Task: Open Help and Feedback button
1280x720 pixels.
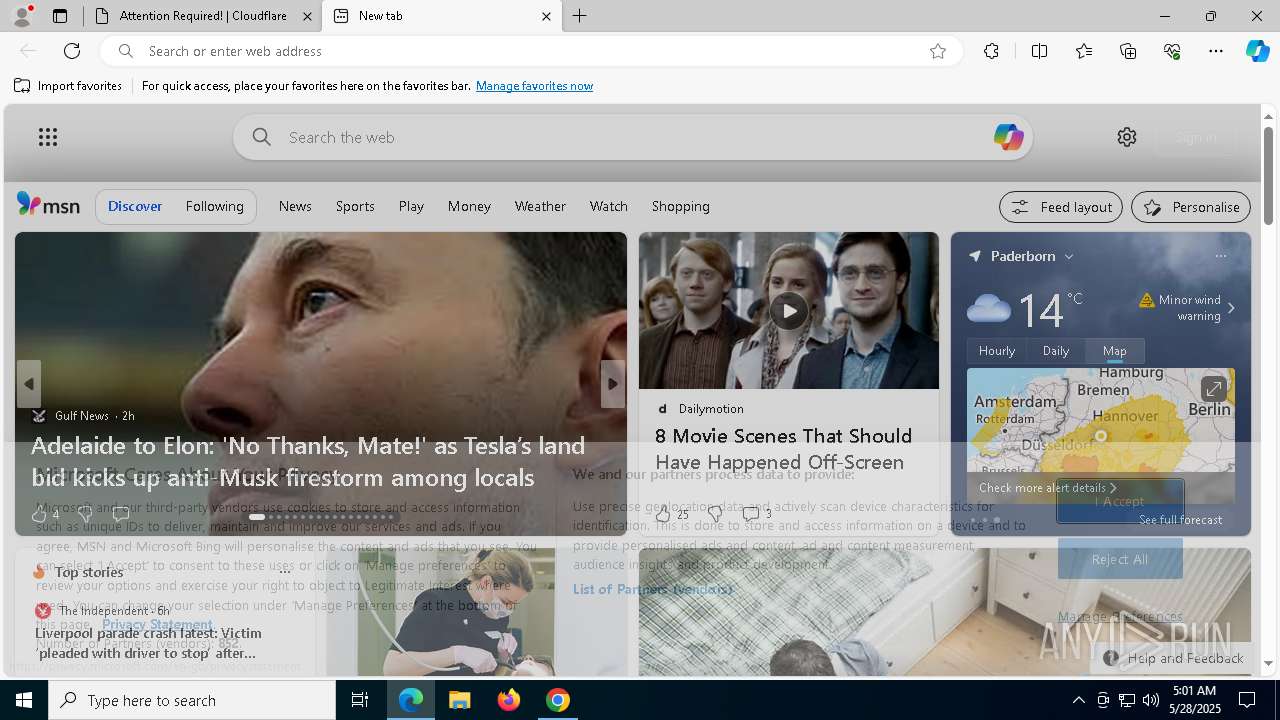Action: pos(1175,658)
